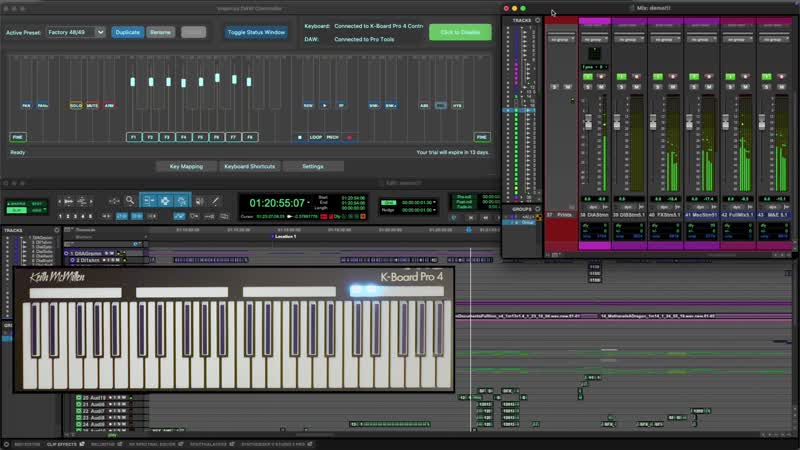Click the play arrow key label in controller

pyautogui.click(x=324, y=106)
